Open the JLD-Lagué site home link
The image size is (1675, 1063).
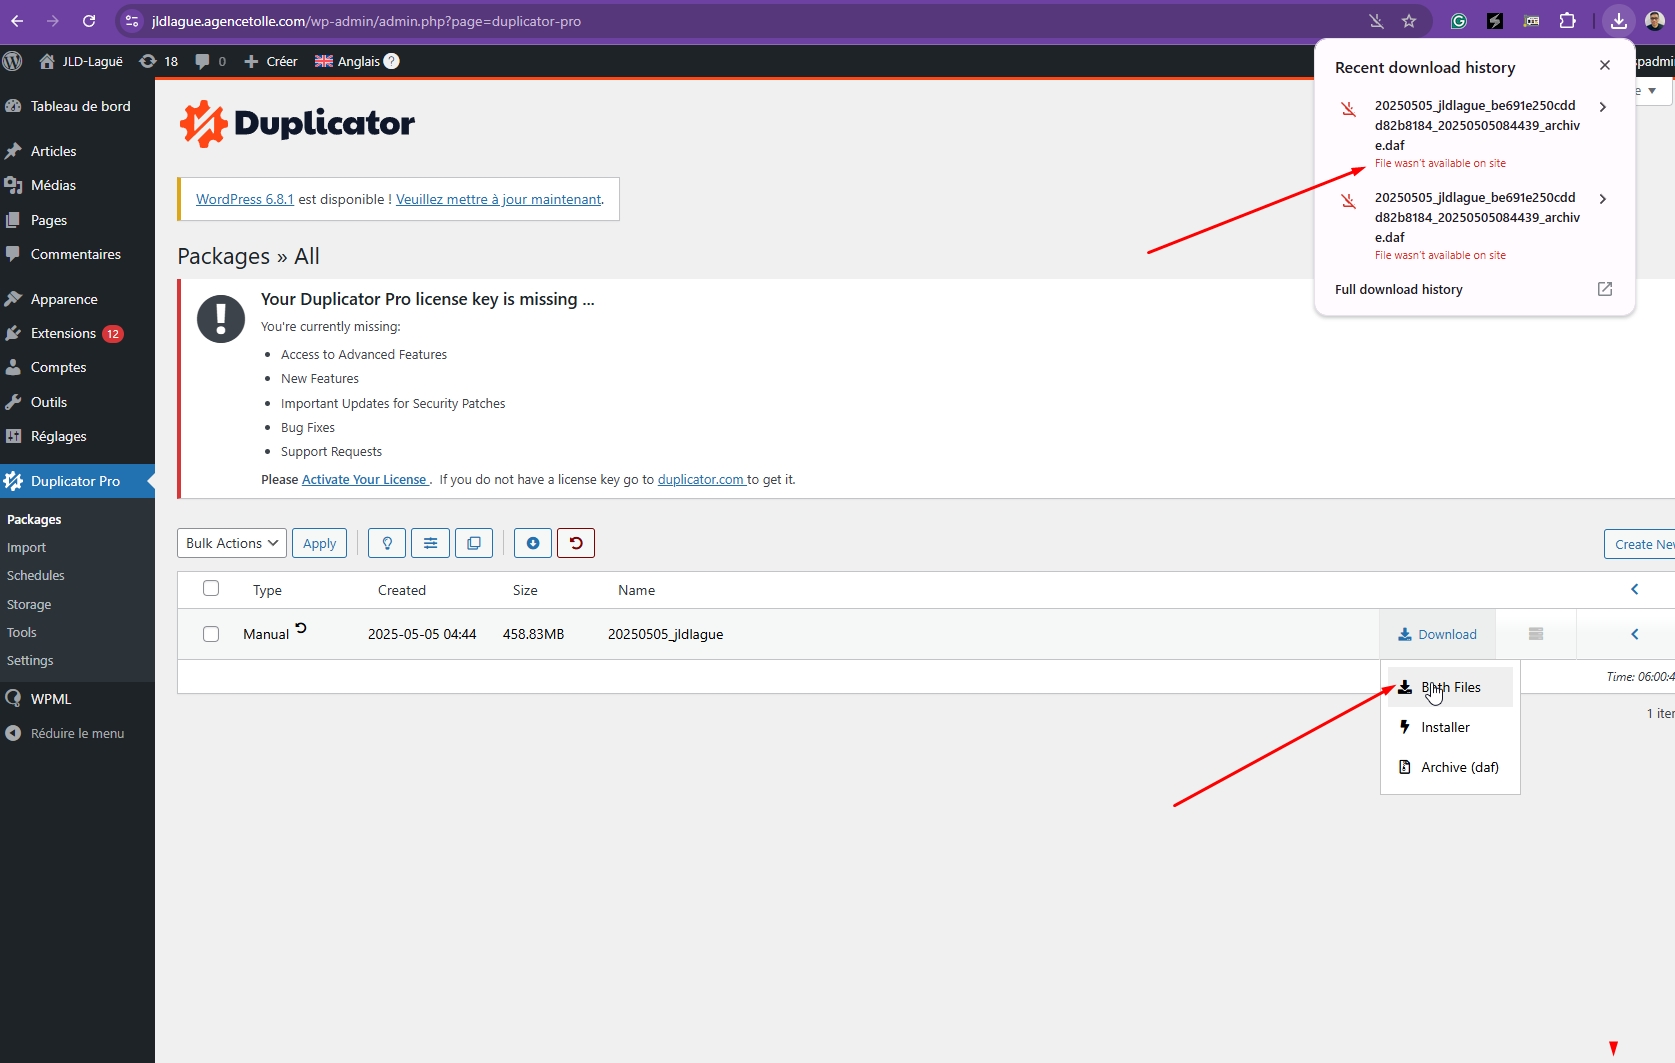pyautogui.click(x=81, y=61)
